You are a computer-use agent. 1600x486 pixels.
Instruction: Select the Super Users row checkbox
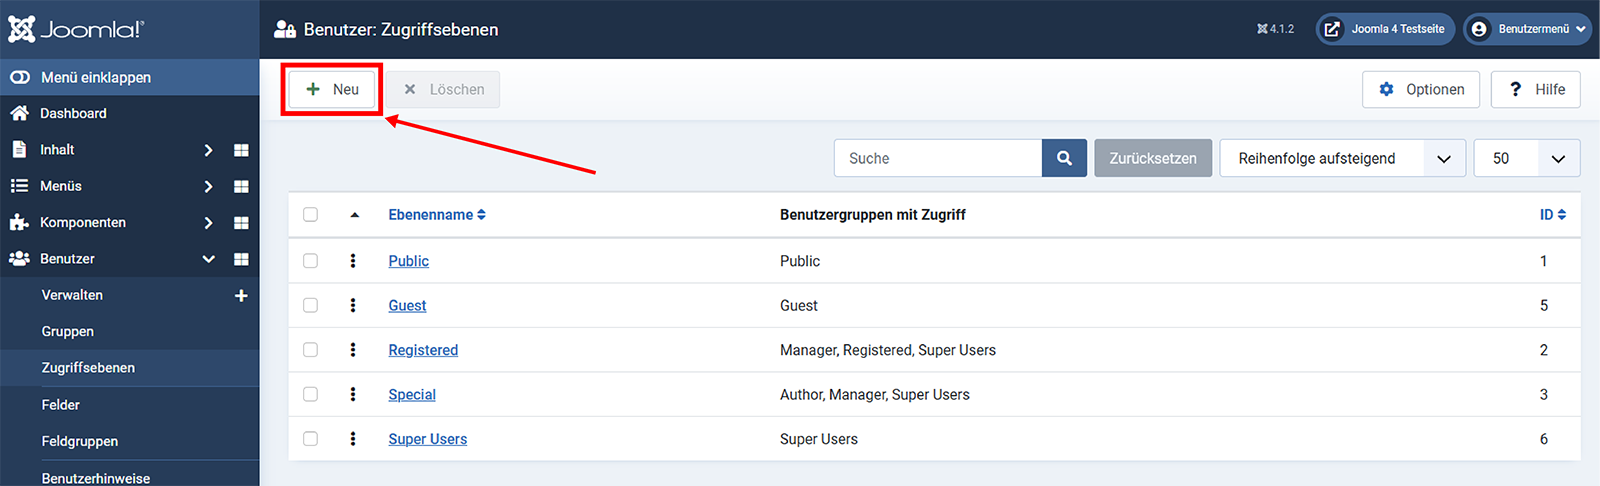coord(310,439)
